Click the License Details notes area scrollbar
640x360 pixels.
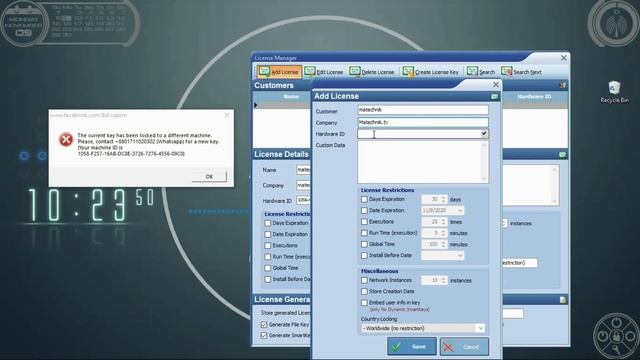[x=555, y=185]
